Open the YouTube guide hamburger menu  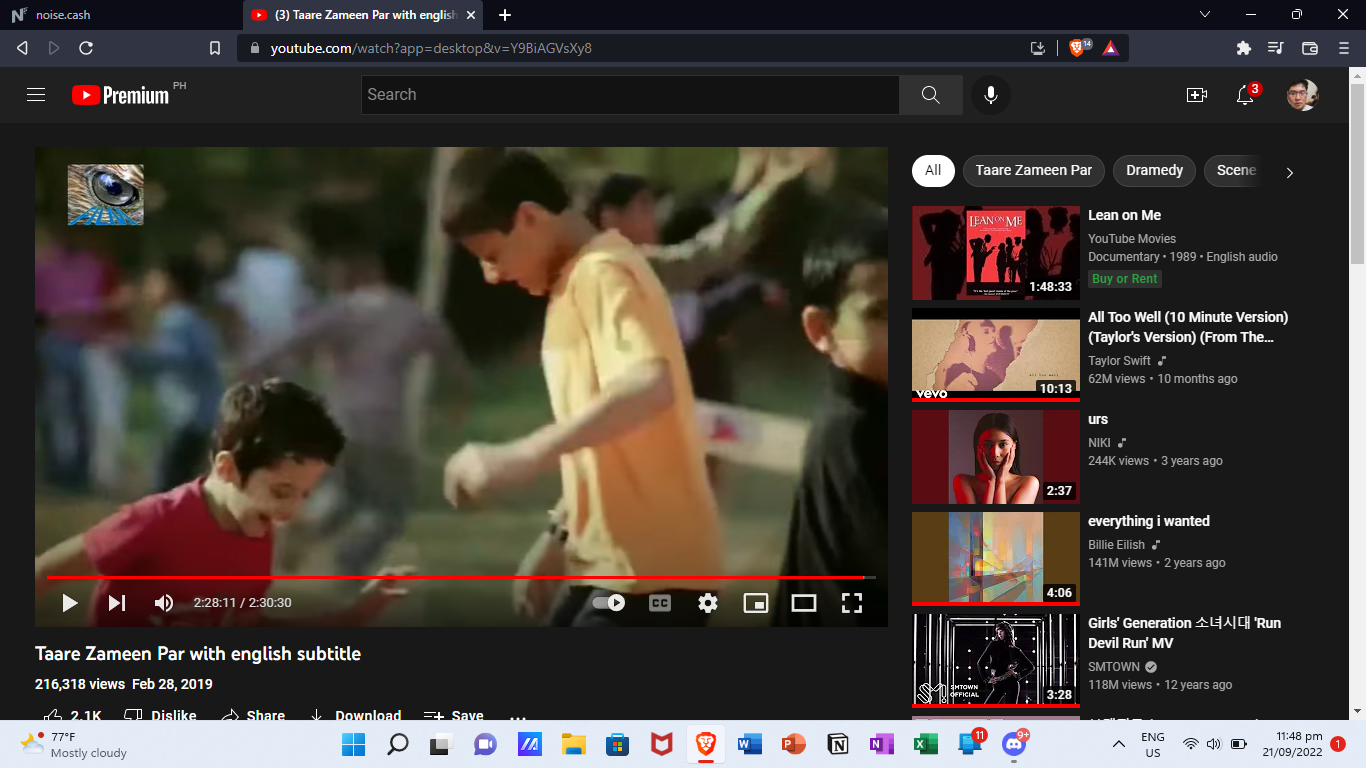pos(36,95)
